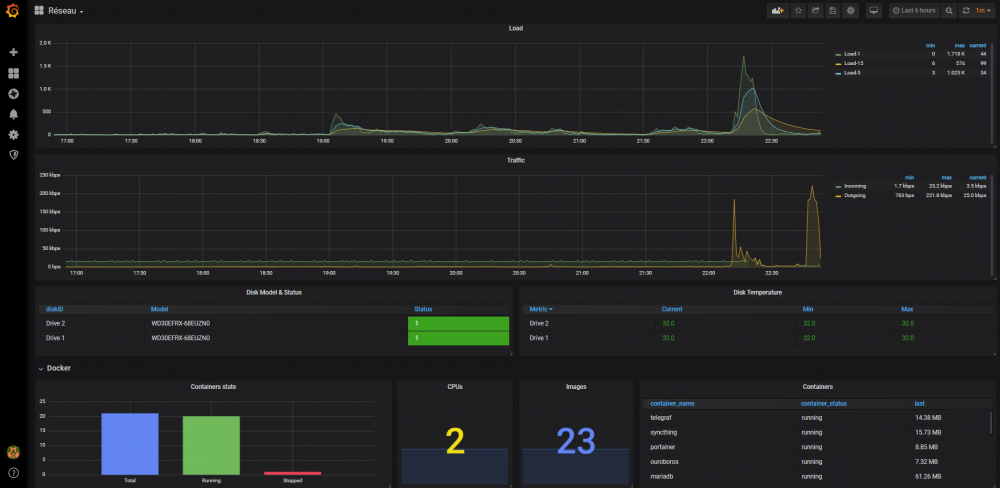The width and height of the screenshot is (1000, 488).
Task: Sort Load legend by max column
Action: coord(959,45)
